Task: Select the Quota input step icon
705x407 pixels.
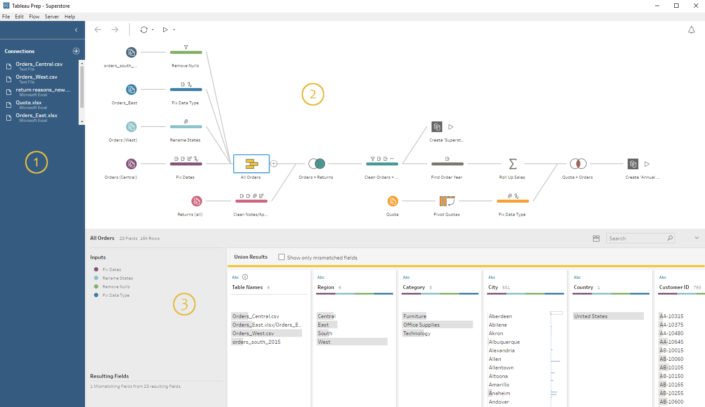Action: click(393, 201)
